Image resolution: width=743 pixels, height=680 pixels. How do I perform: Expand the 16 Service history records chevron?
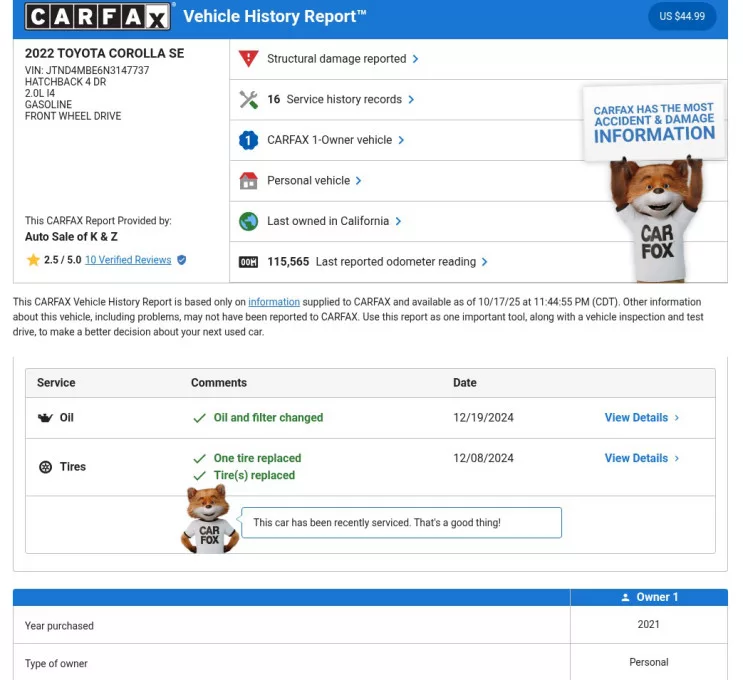tap(411, 100)
